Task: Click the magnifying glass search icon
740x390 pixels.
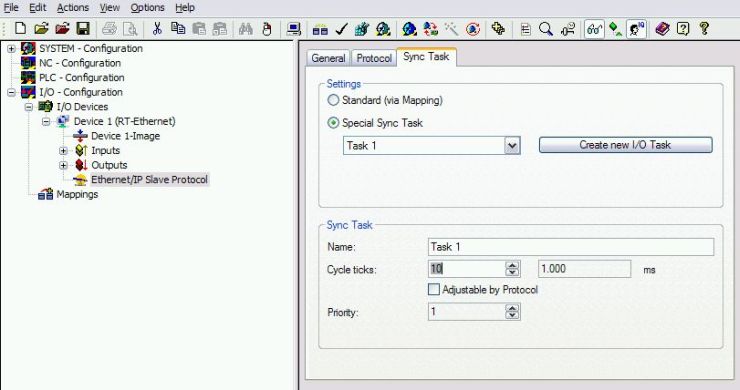Action: pyautogui.click(x=546, y=29)
